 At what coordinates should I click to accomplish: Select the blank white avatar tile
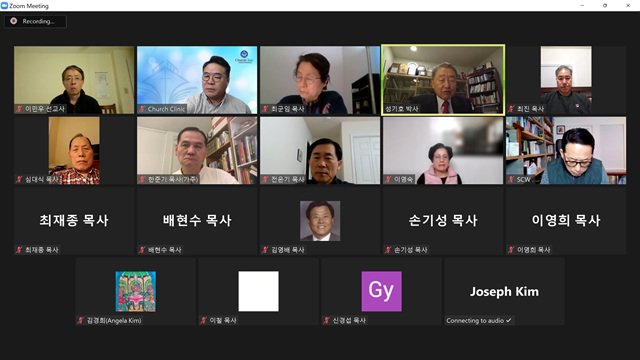258,291
